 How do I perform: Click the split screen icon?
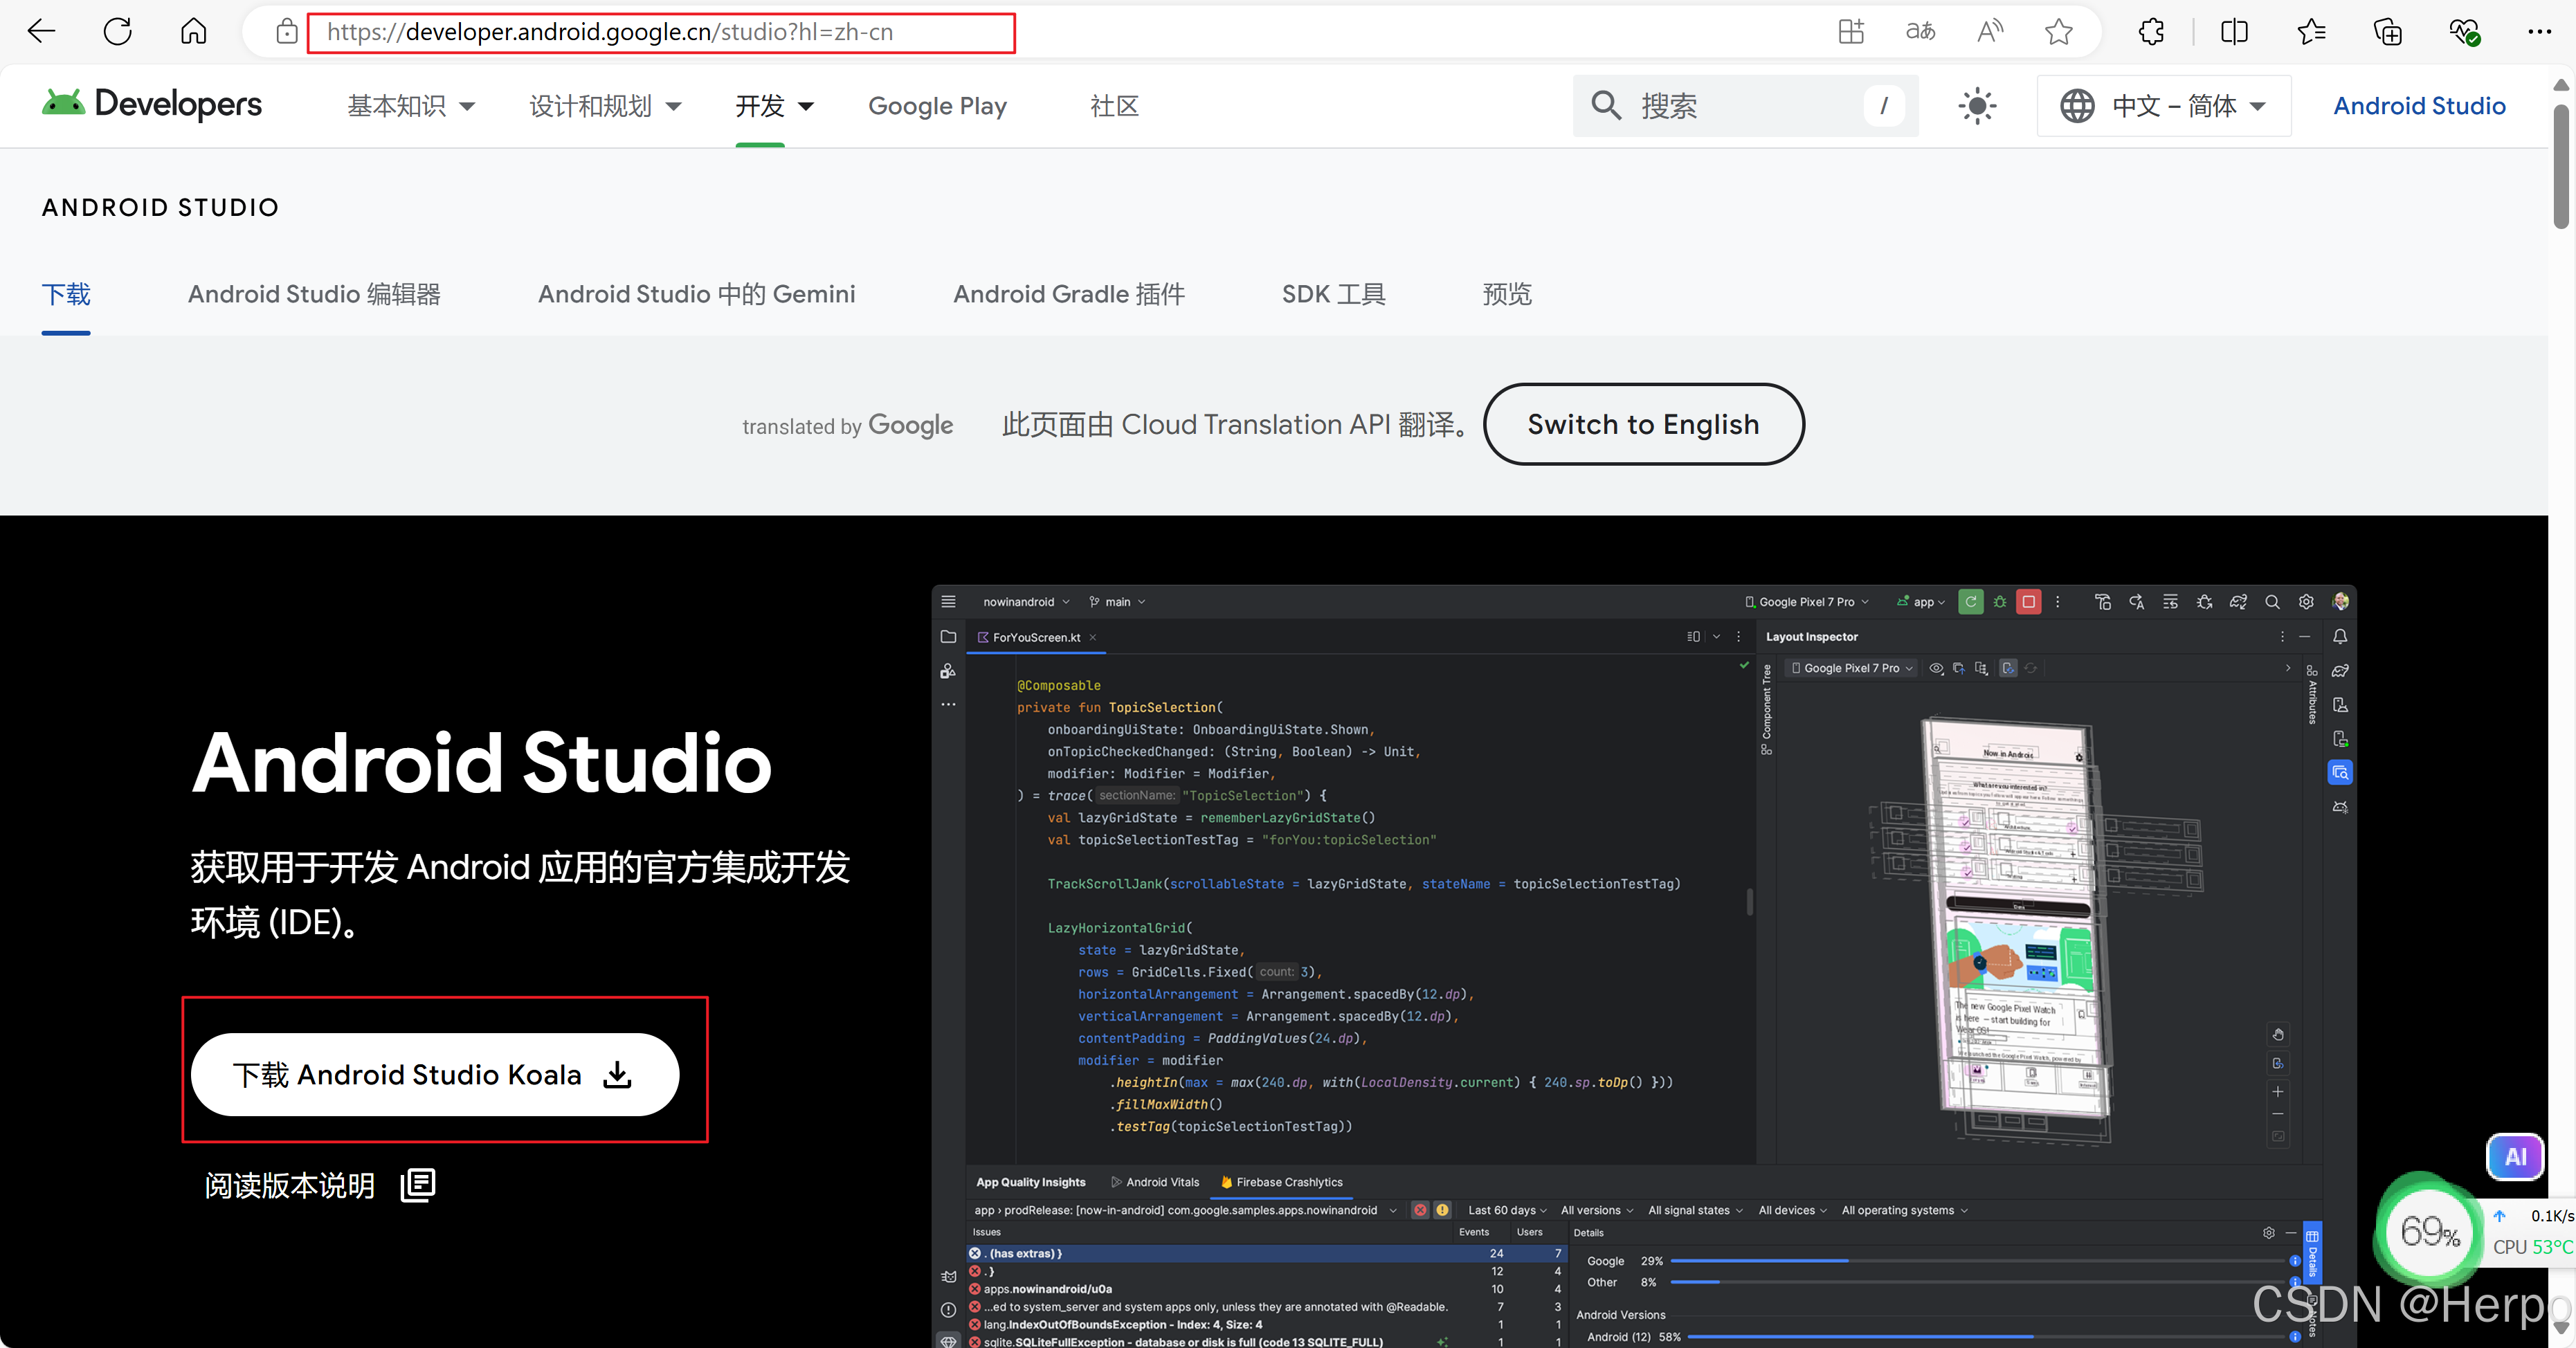(2234, 31)
